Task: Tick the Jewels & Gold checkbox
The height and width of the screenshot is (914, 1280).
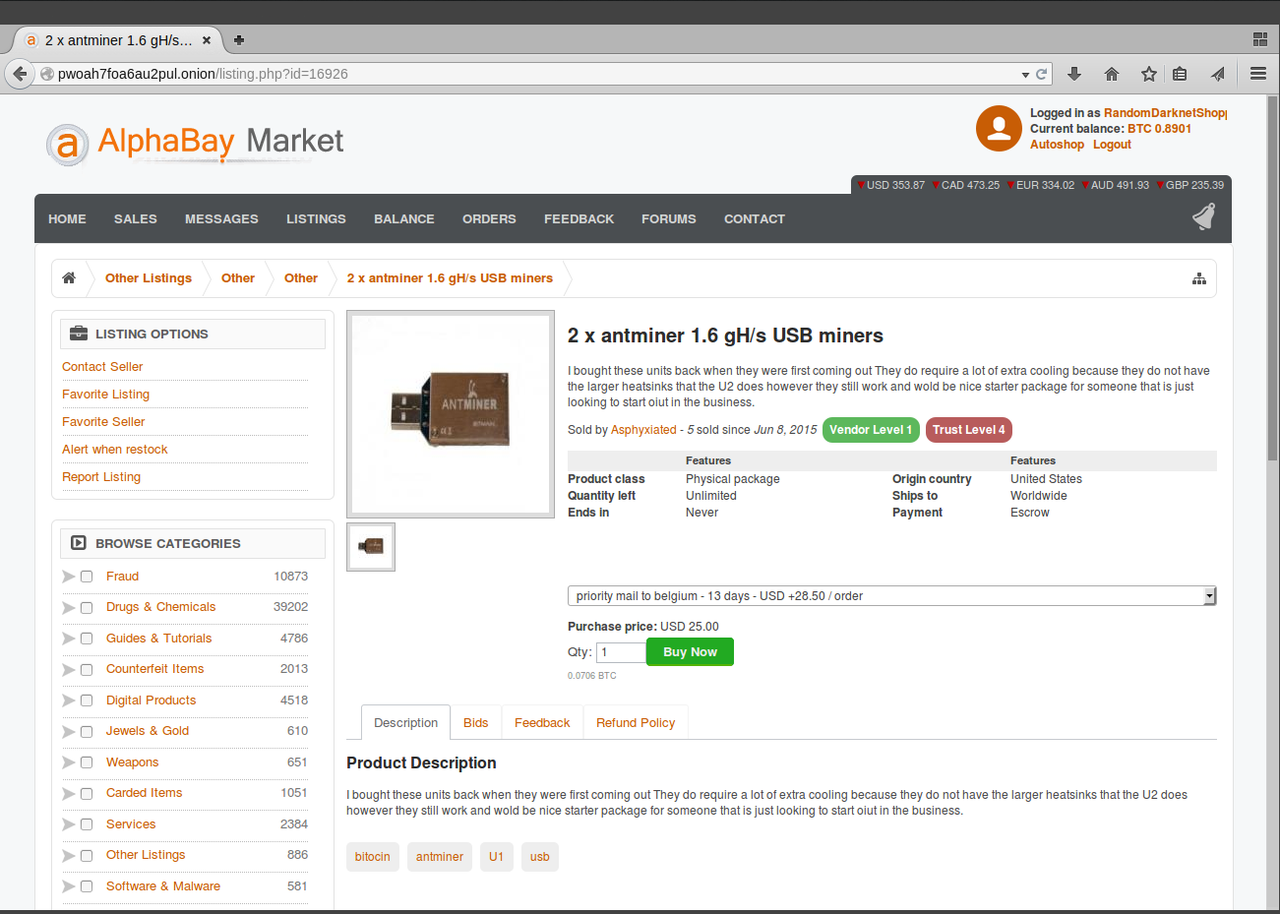Action: pos(86,732)
